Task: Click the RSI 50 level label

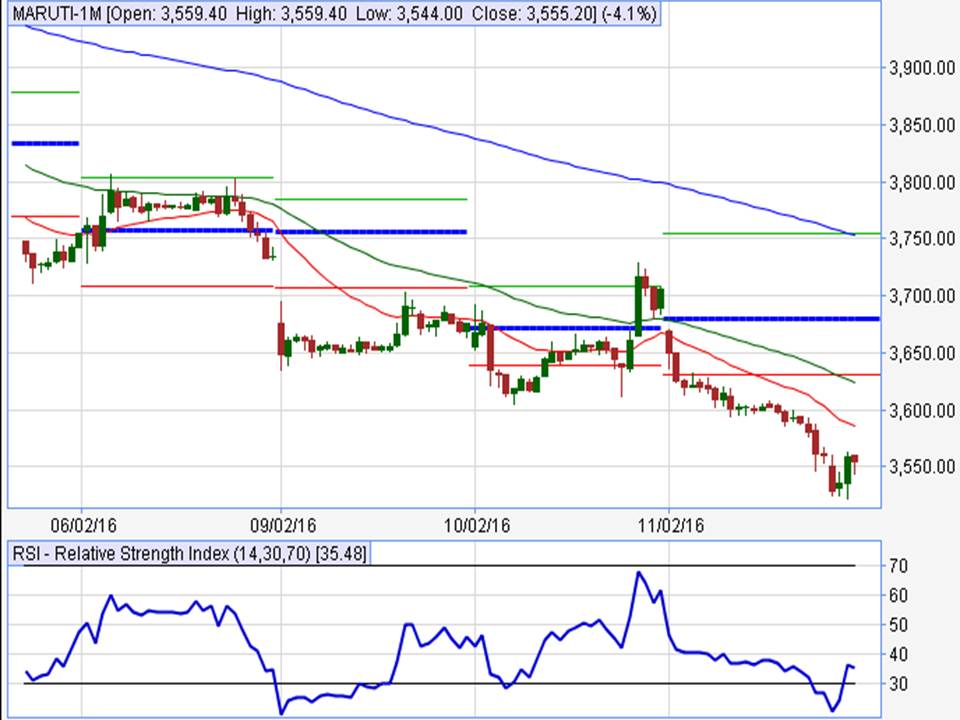Action: click(898, 625)
